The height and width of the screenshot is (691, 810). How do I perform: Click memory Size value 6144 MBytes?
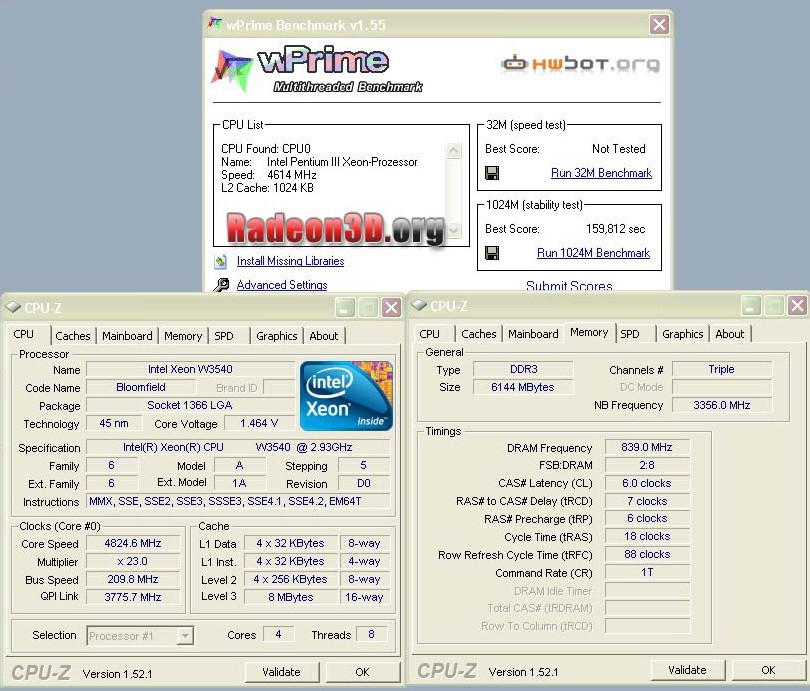523,387
